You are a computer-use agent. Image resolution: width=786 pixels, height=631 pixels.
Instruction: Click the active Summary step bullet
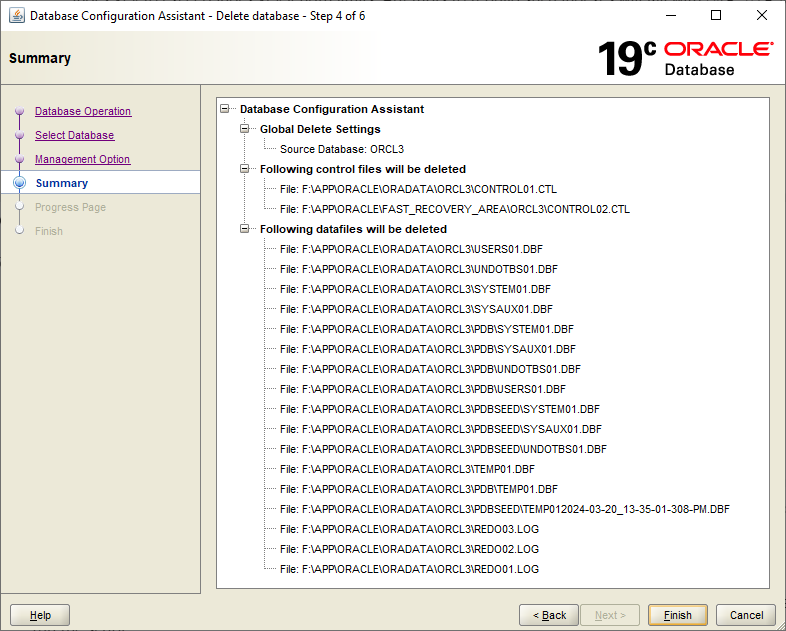coord(20,183)
